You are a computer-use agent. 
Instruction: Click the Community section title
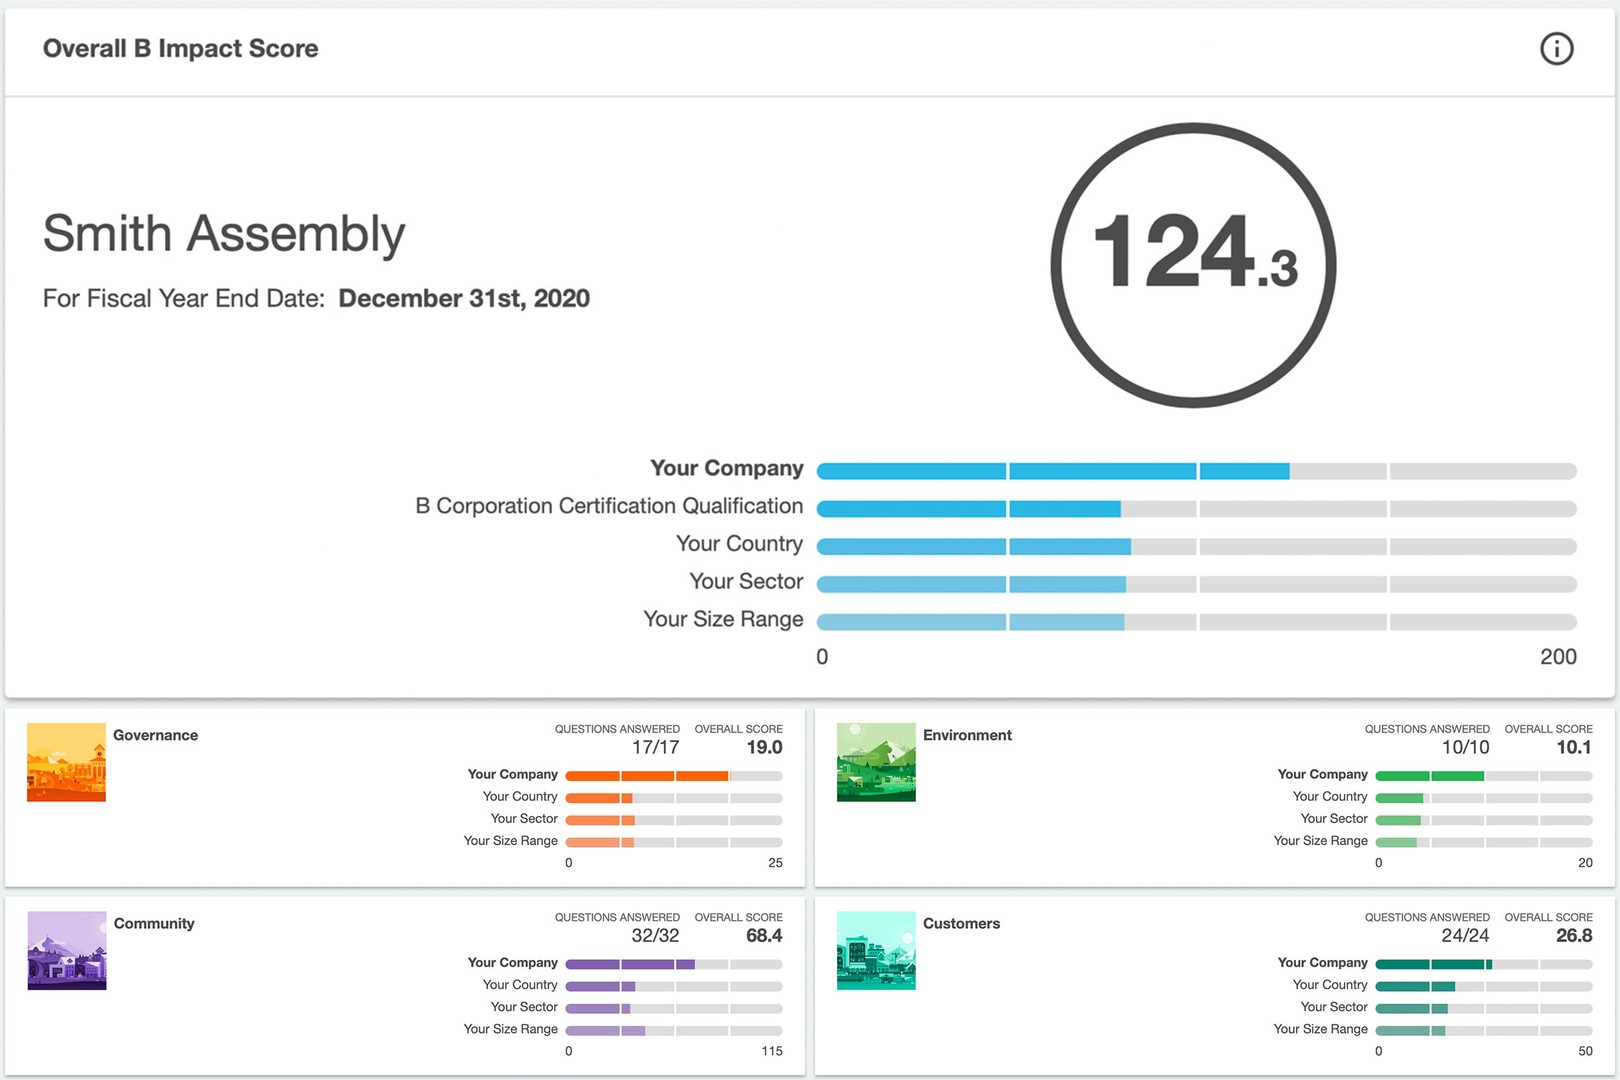click(154, 923)
